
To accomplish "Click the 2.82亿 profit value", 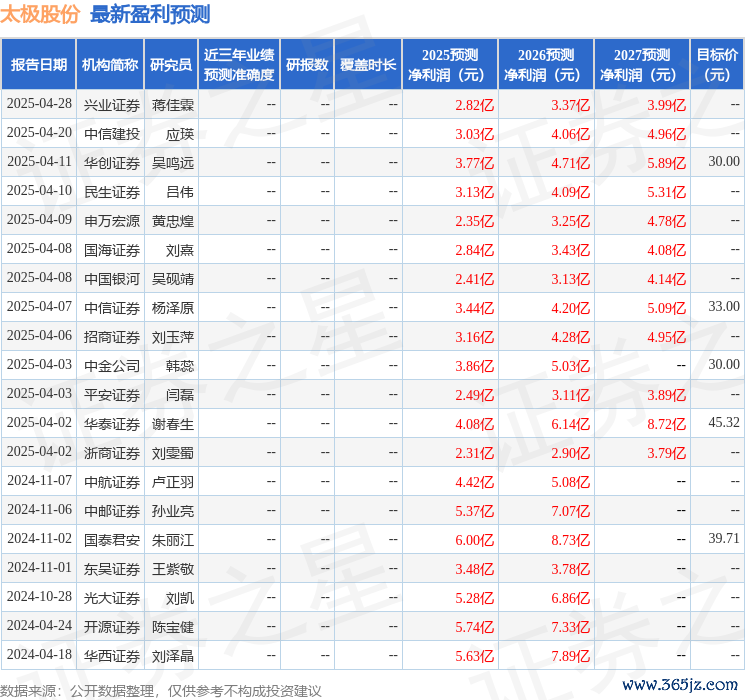I will coord(475,105).
